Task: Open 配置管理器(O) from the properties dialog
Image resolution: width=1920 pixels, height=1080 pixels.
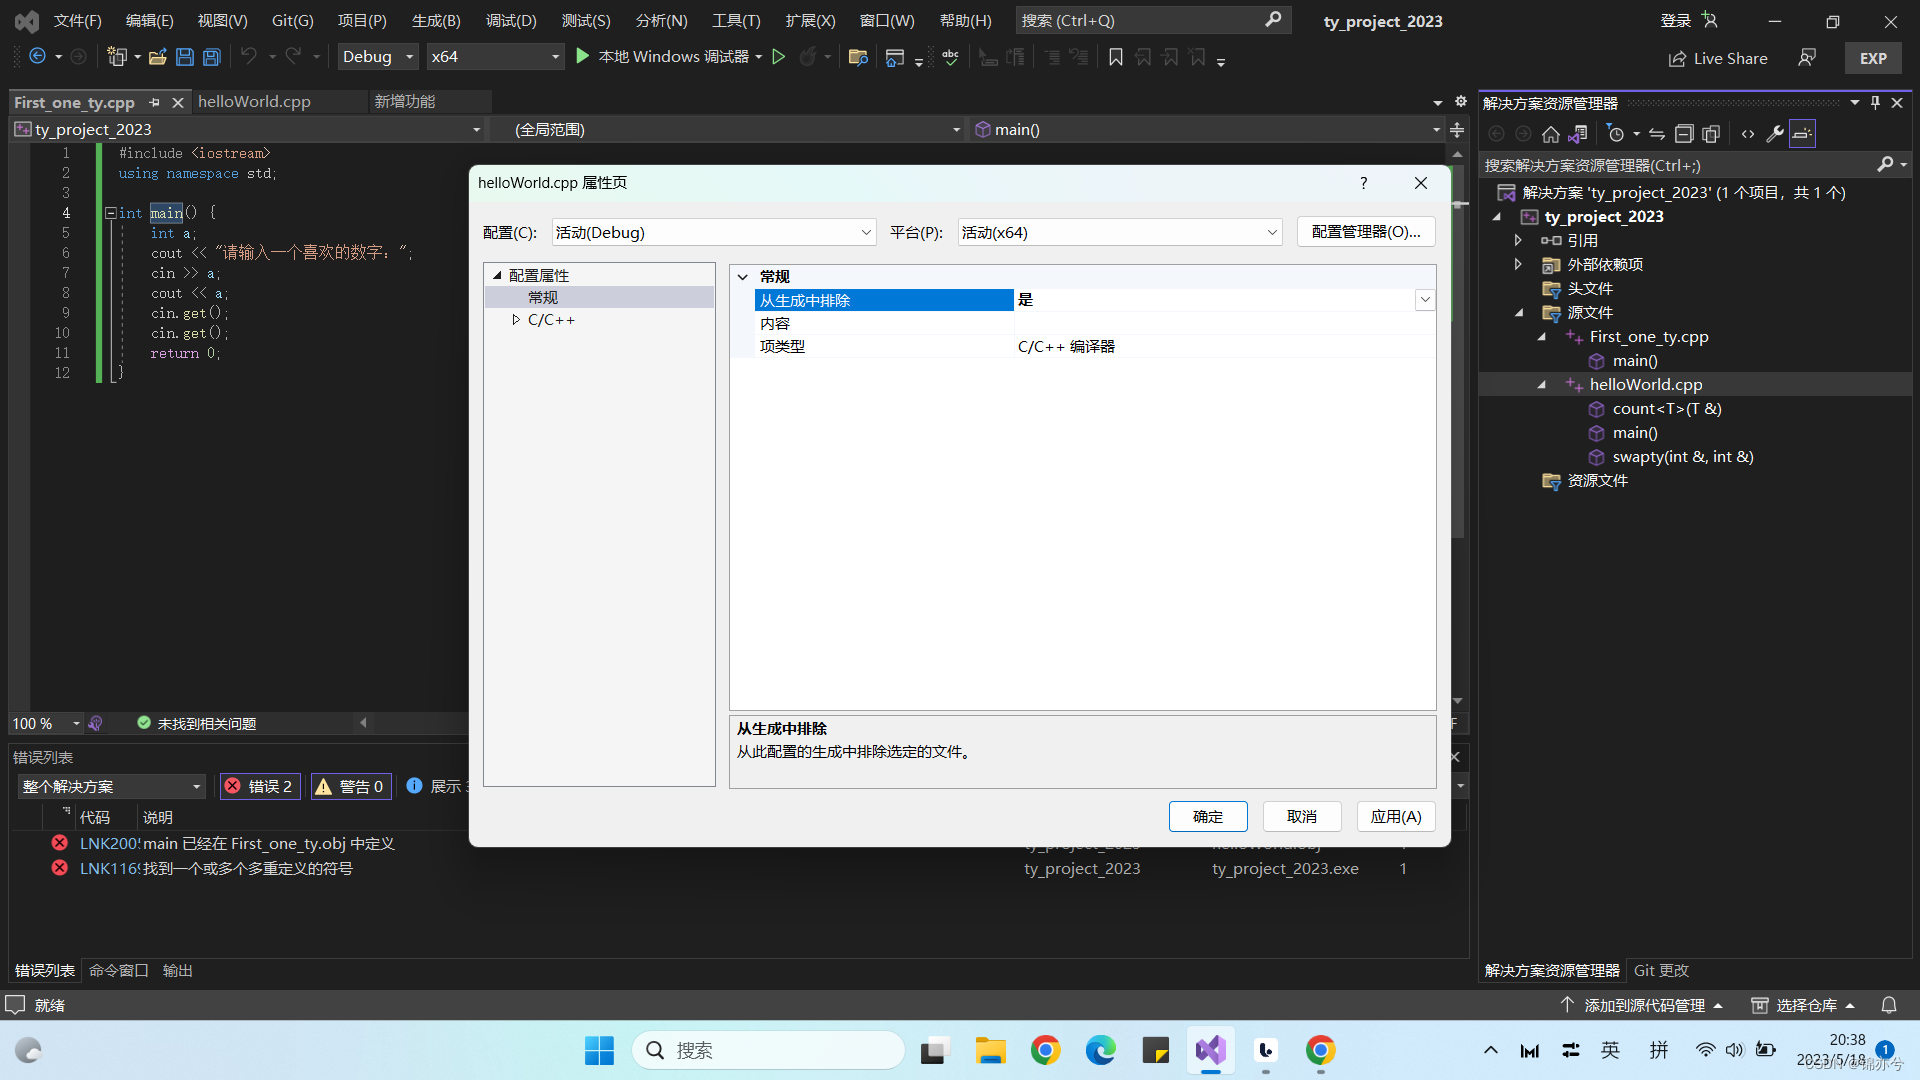Action: 1366,231
